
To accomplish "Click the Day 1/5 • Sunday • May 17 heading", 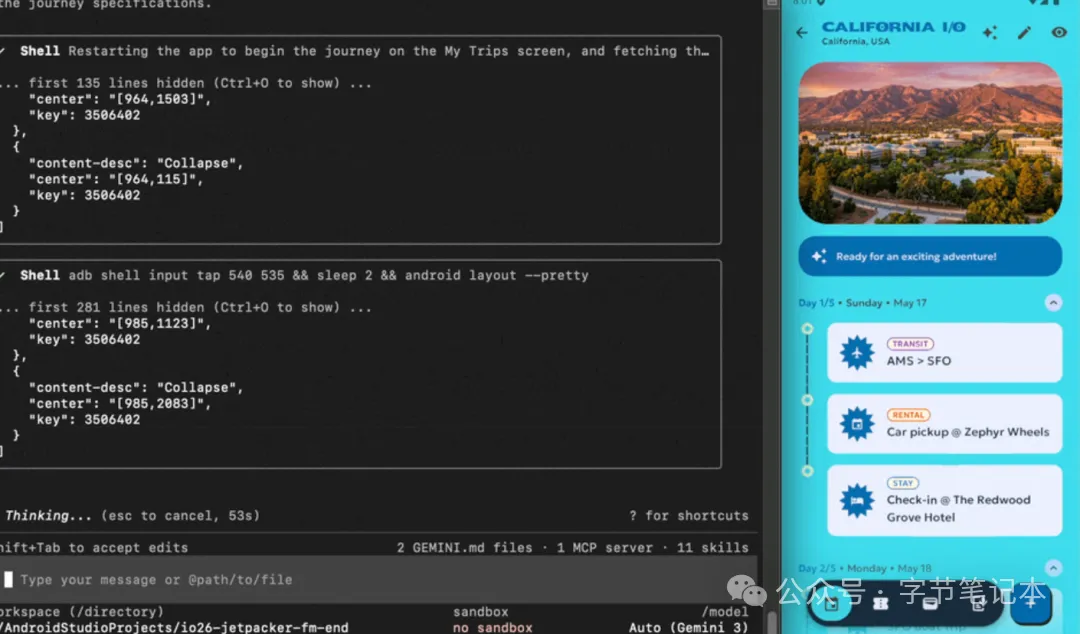I will click(x=862, y=303).
